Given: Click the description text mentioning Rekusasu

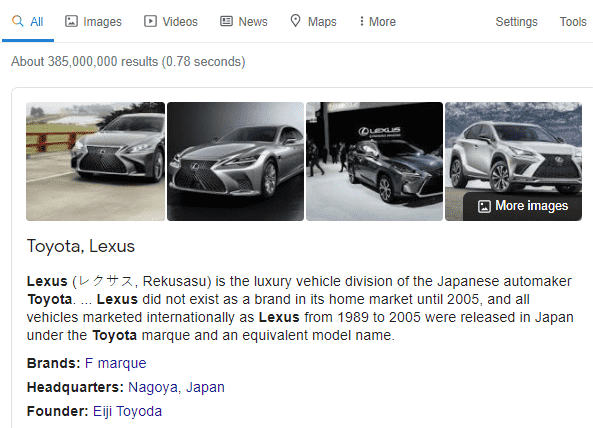Looking at the screenshot, I should coord(300,308).
